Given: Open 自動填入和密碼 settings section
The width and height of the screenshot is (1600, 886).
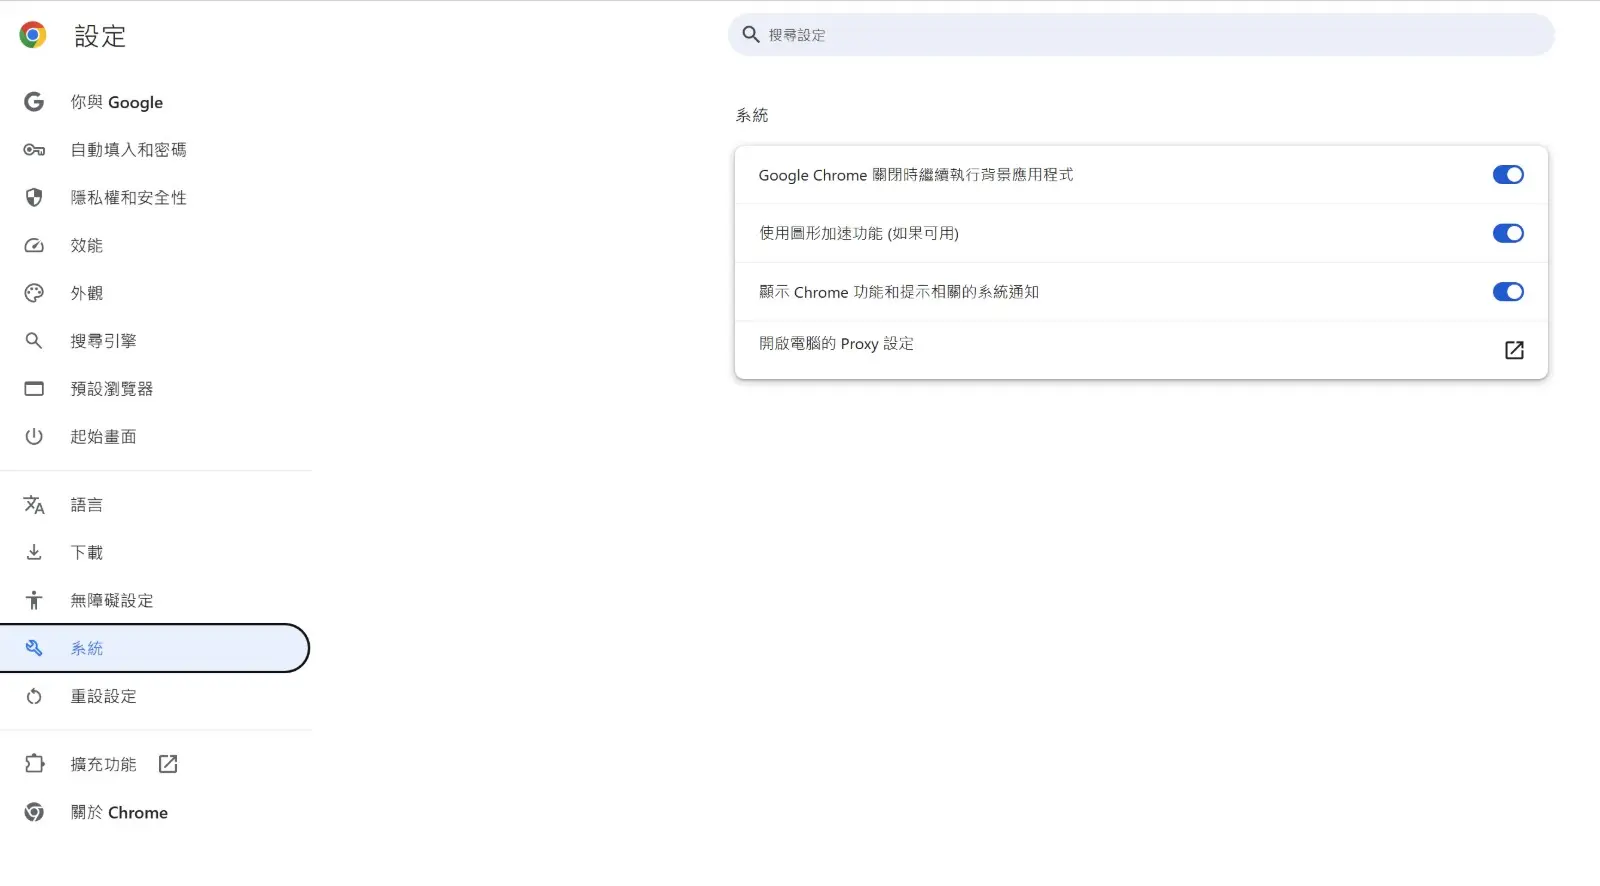Looking at the screenshot, I should tap(155, 150).
